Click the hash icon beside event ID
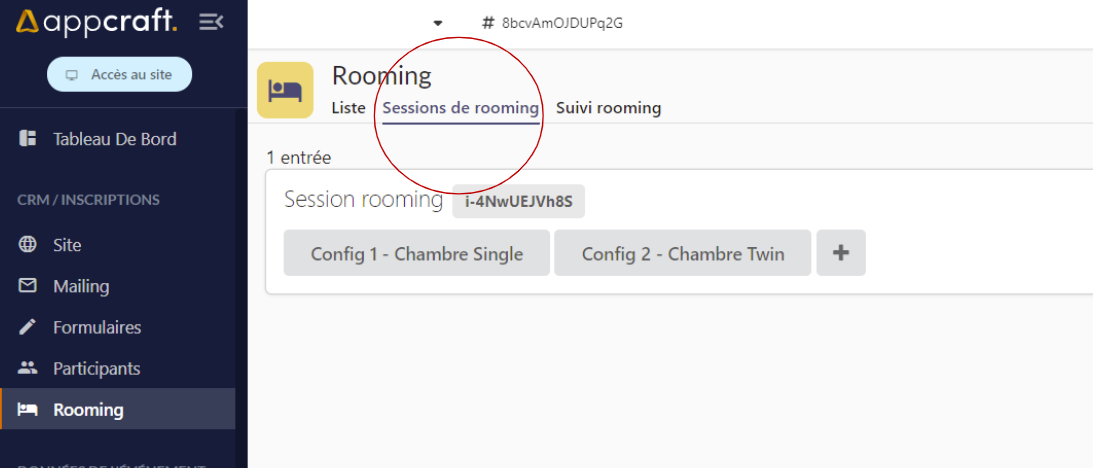1093x468 pixels. (x=488, y=22)
